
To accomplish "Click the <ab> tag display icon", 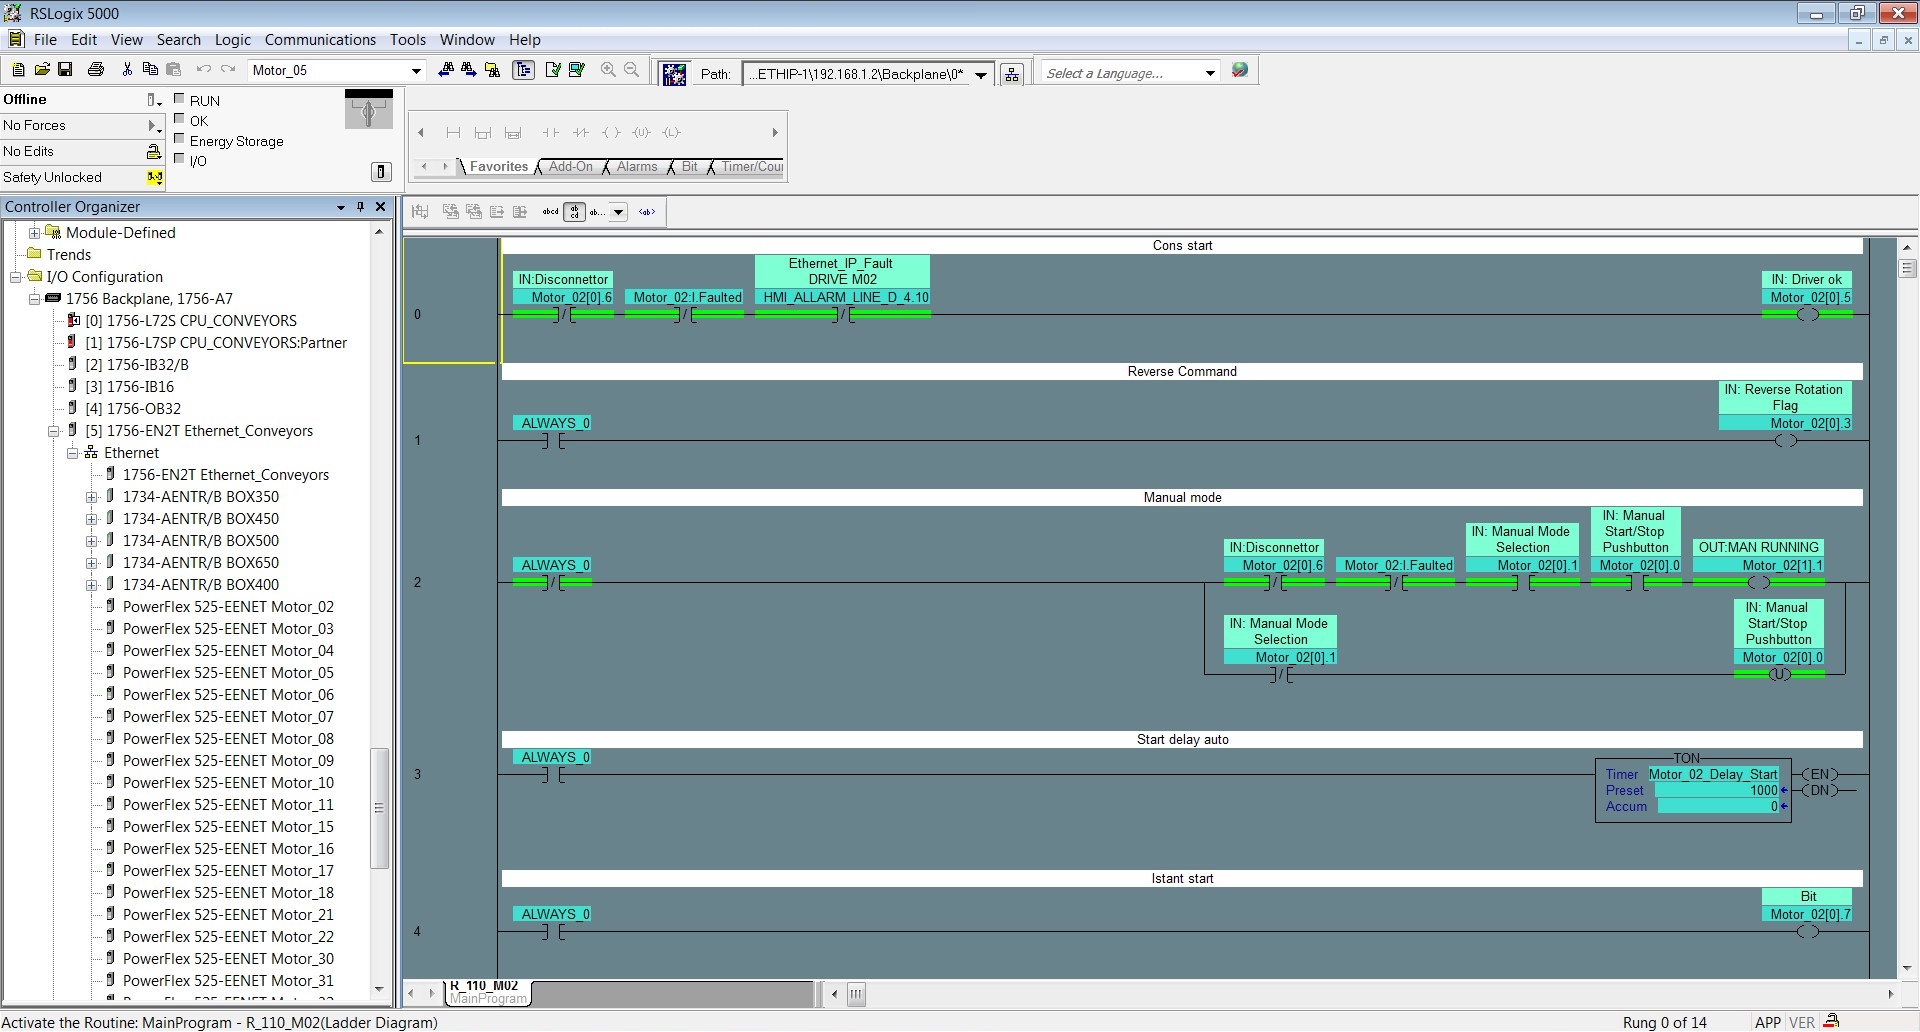I will 647,212.
